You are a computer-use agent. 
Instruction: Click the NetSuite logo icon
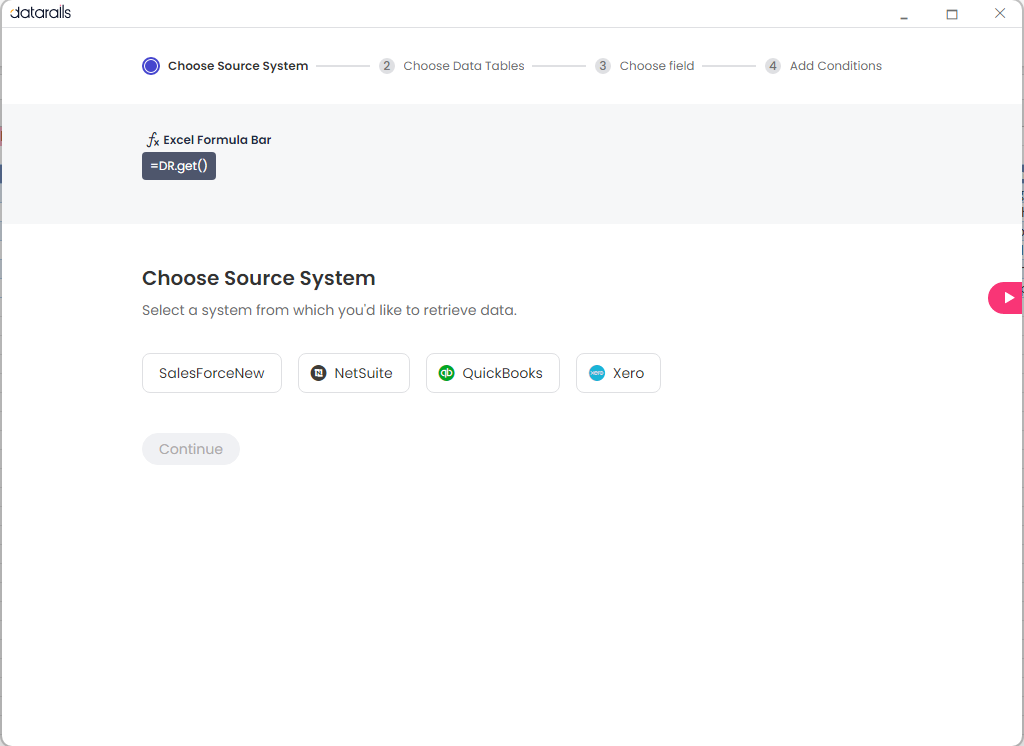(318, 373)
